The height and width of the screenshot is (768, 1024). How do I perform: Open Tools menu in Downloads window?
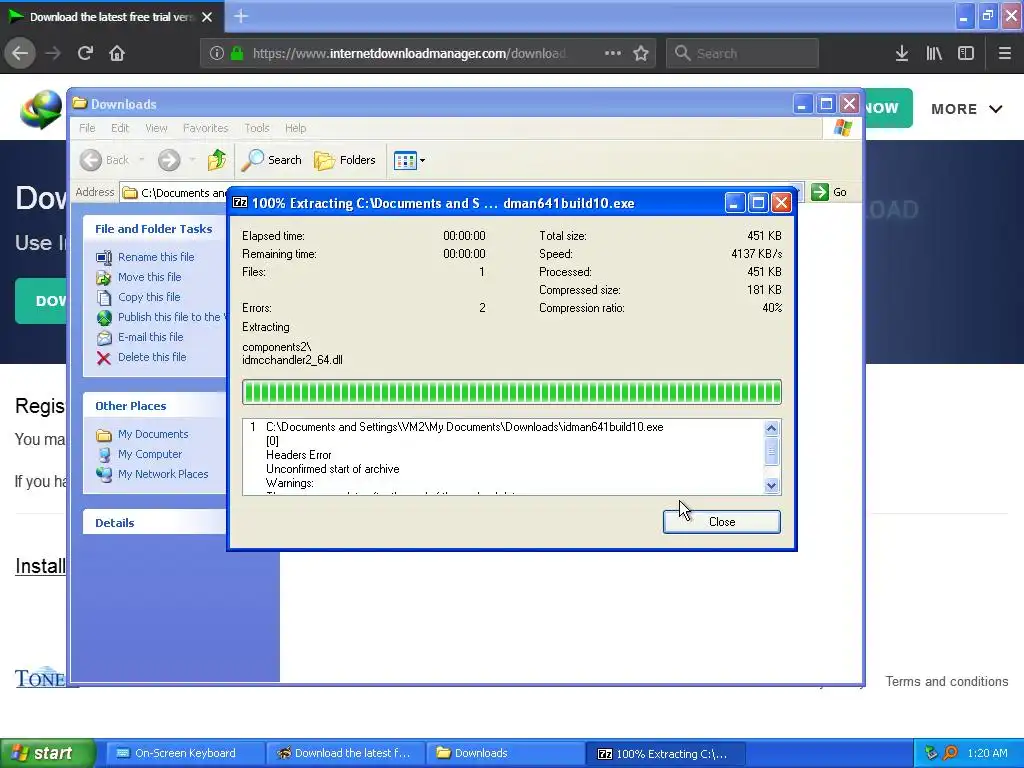pyautogui.click(x=257, y=128)
